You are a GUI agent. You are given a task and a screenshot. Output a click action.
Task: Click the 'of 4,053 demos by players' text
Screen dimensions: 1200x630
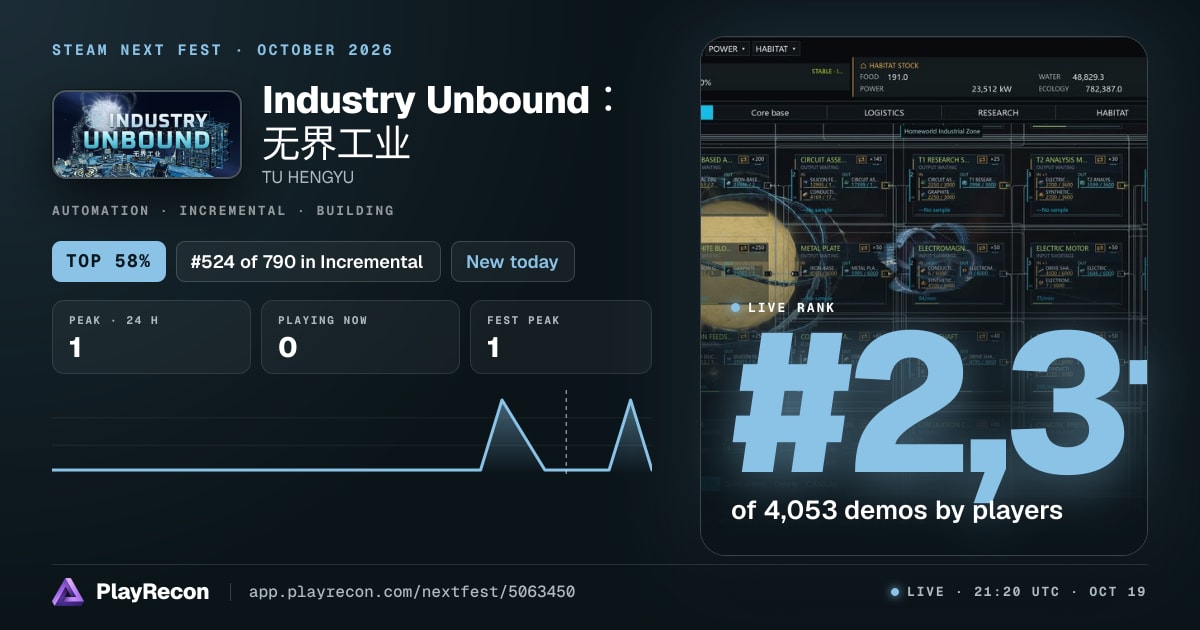[x=896, y=511]
